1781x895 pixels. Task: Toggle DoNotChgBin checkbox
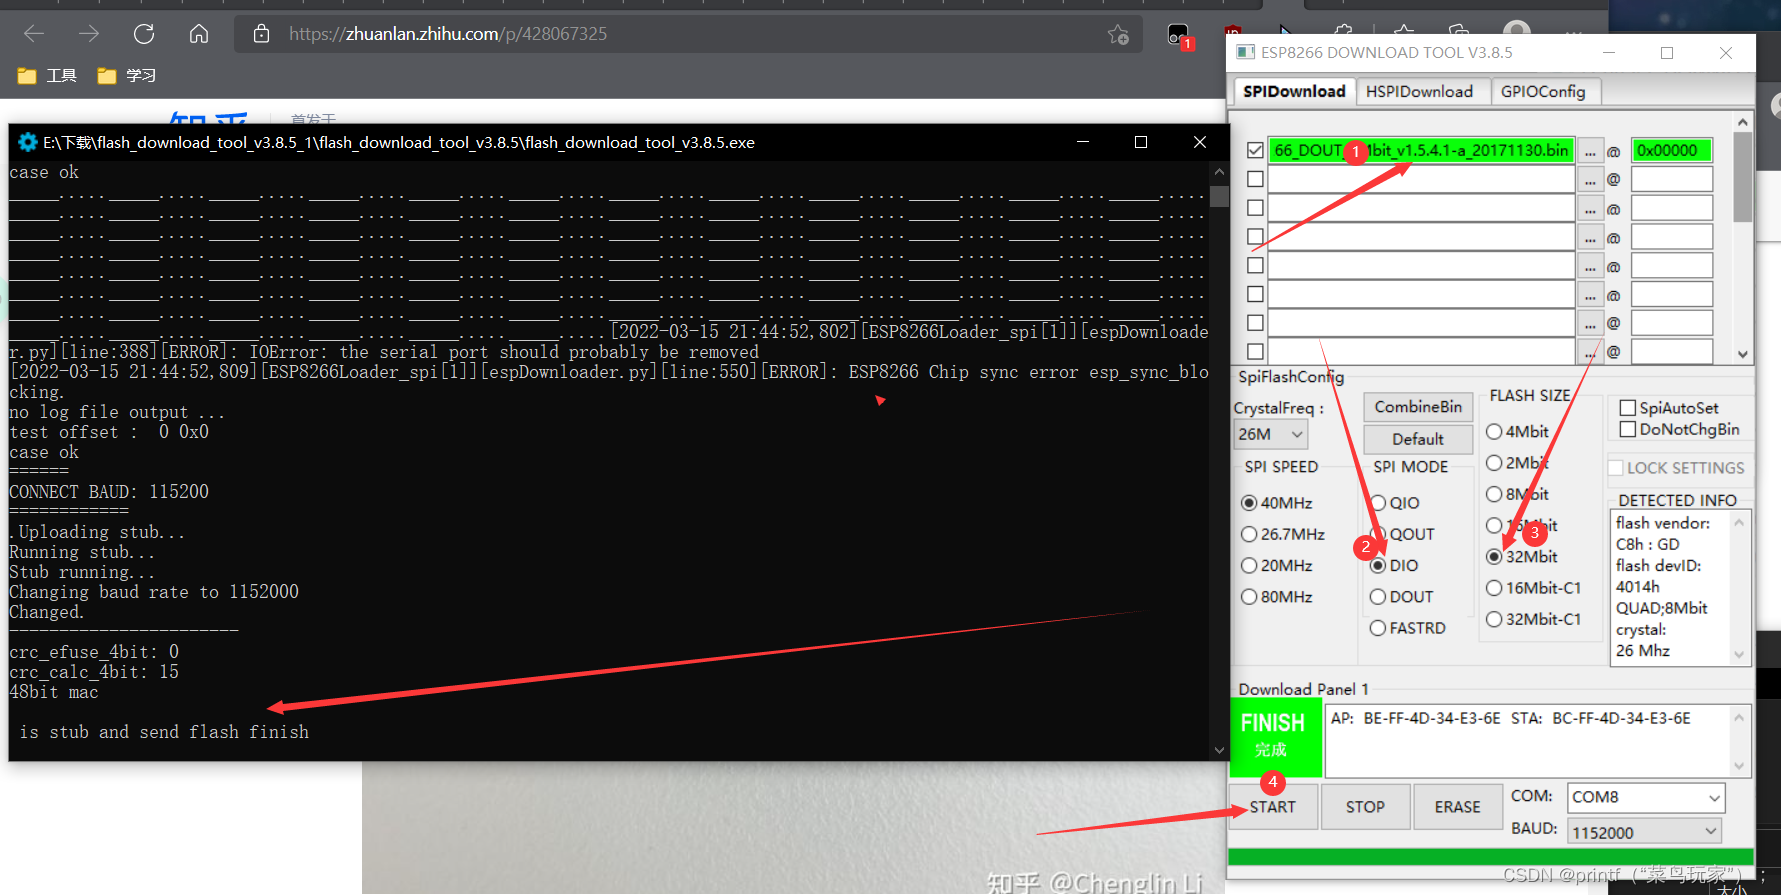point(1628,429)
